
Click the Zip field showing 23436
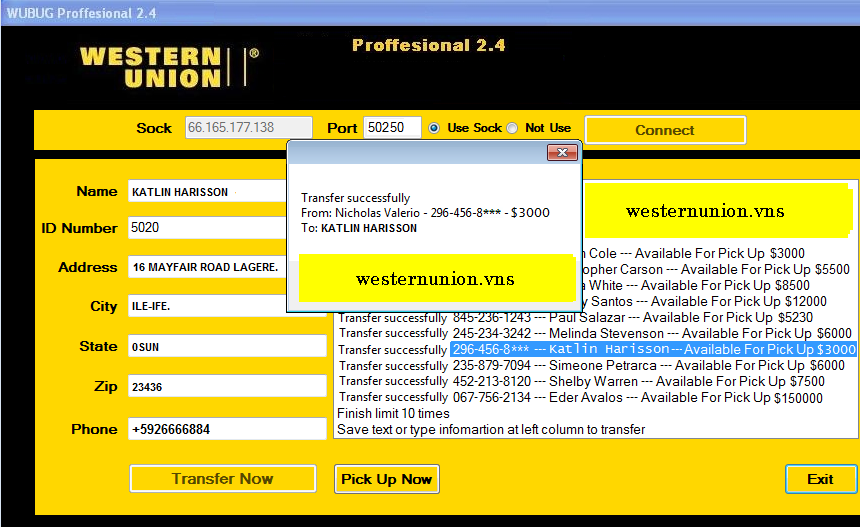click(227, 387)
